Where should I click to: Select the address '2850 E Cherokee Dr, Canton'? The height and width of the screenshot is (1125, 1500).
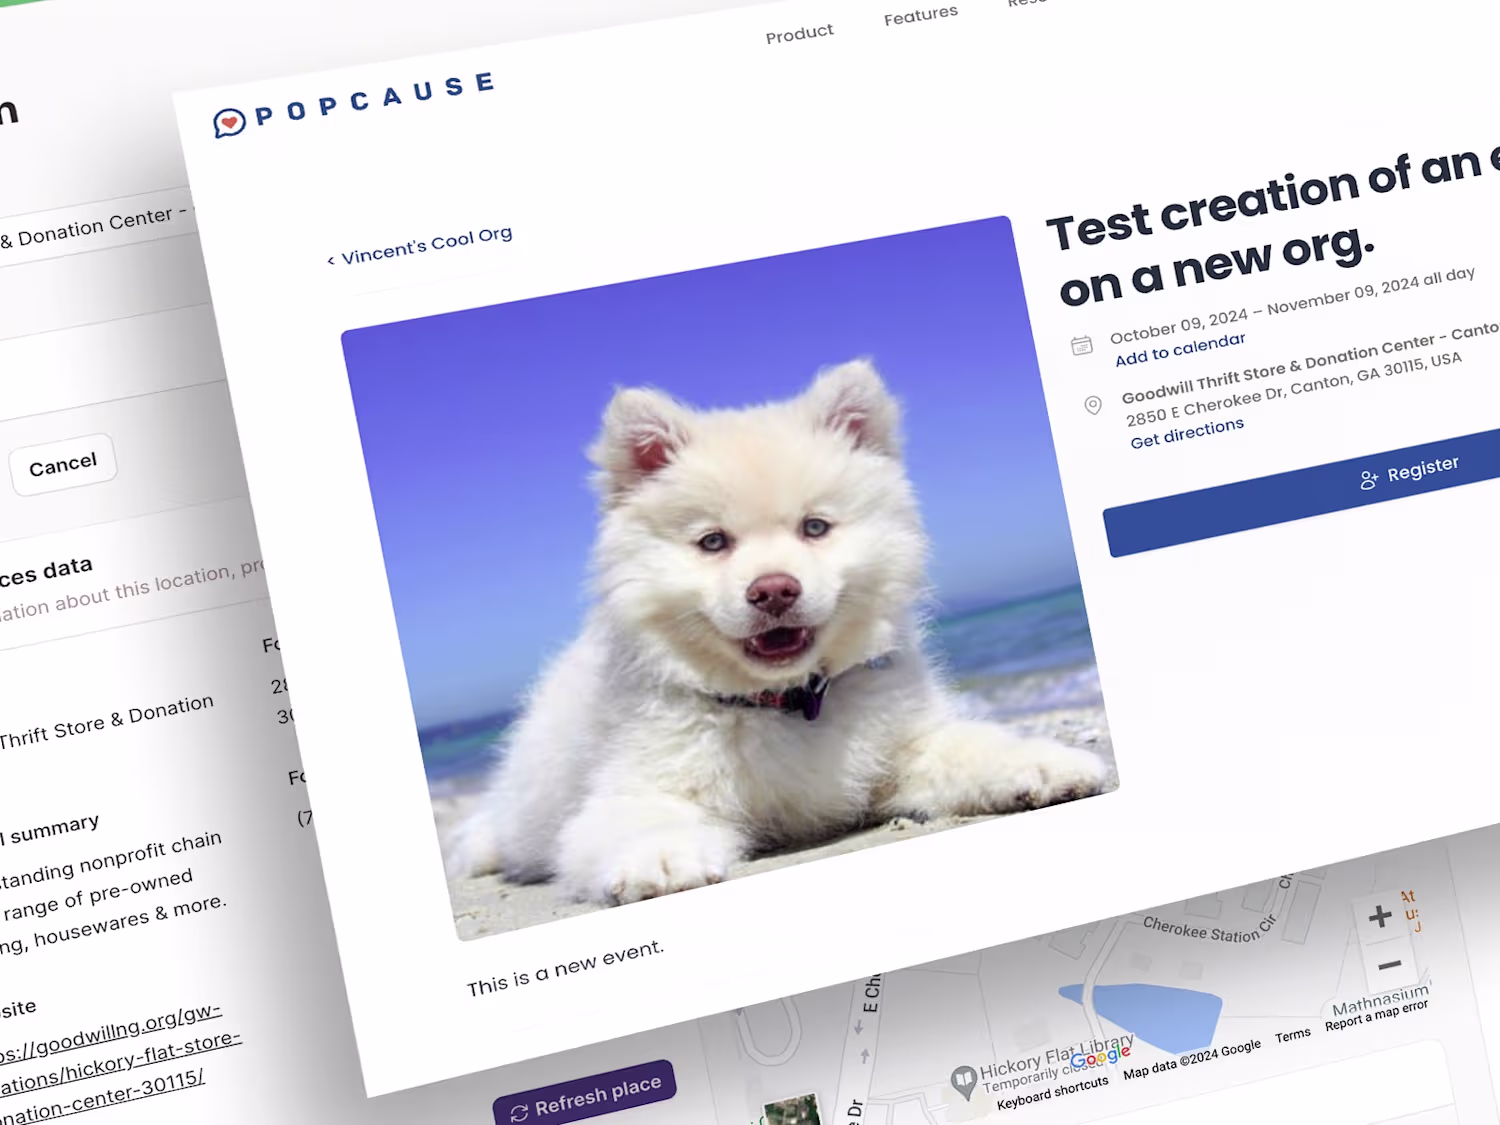pos(1238,400)
